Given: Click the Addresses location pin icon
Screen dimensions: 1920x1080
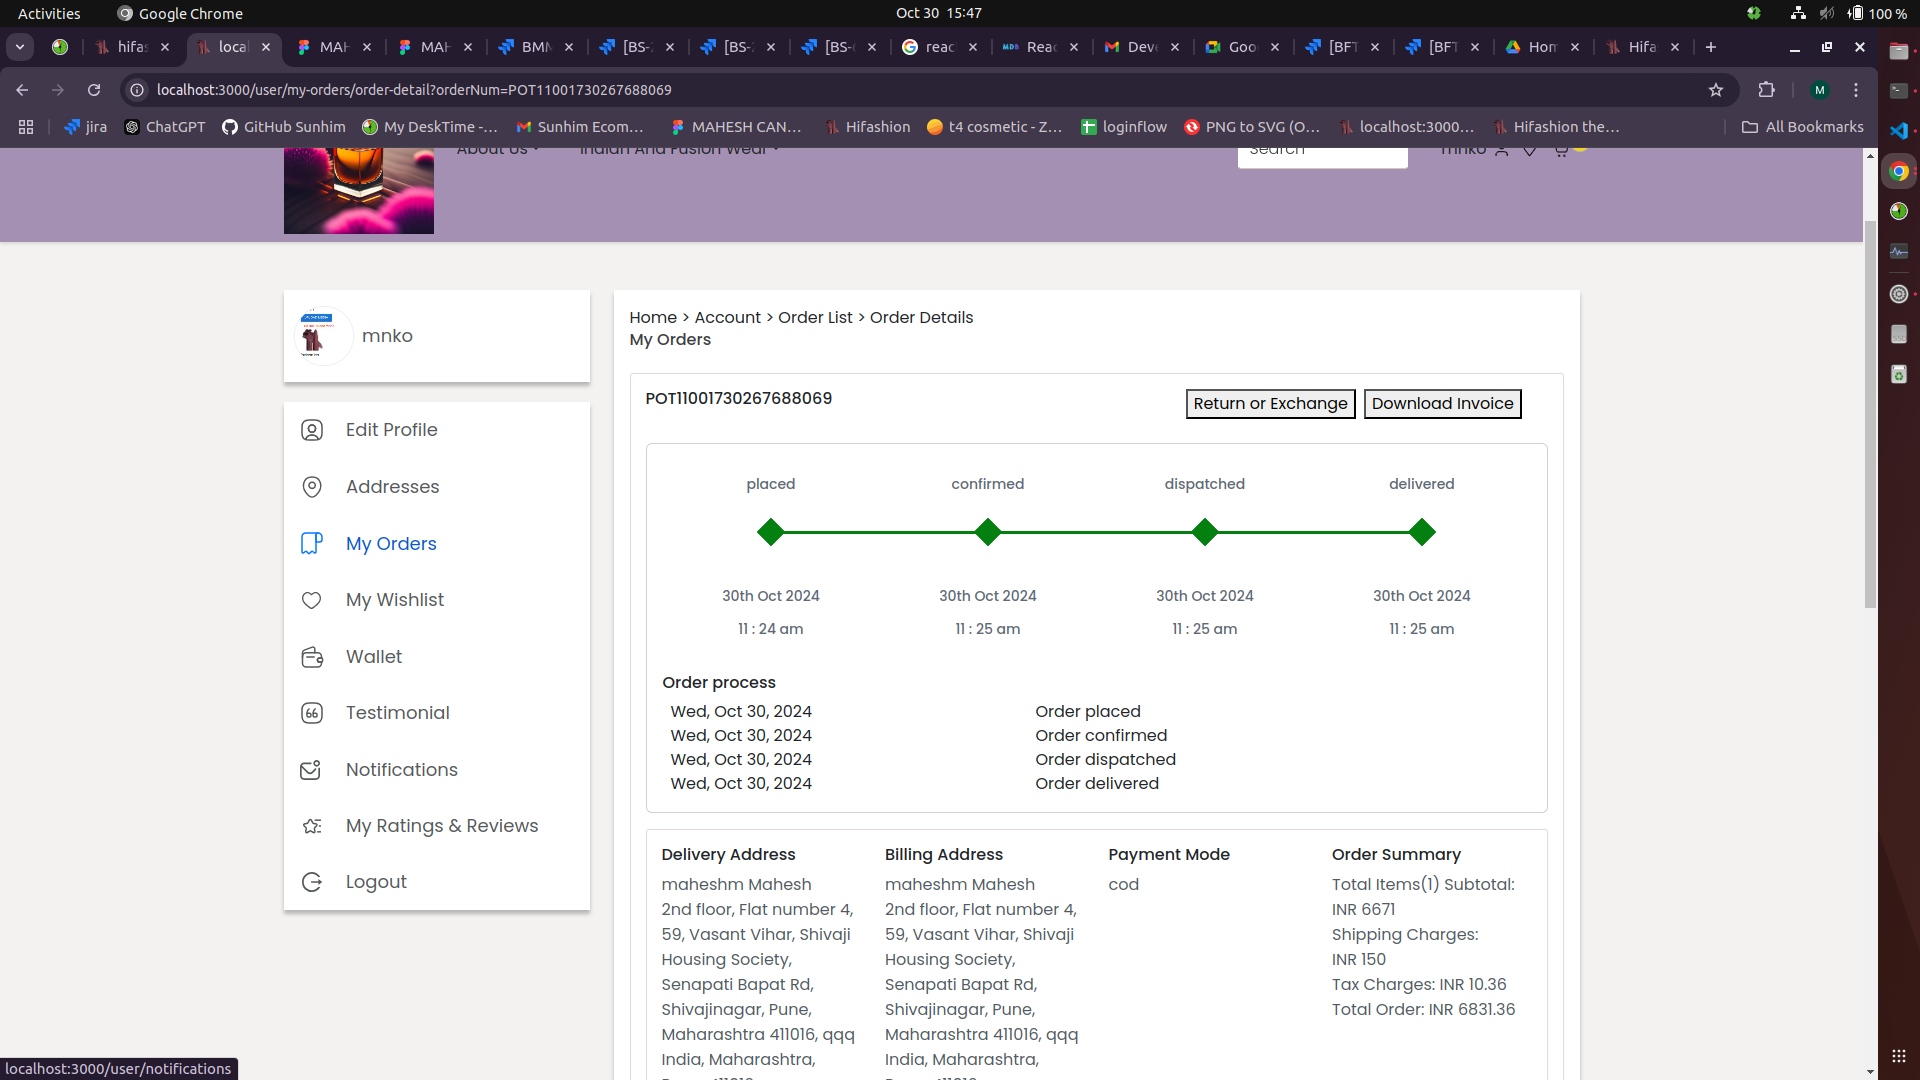Looking at the screenshot, I should (312, 487).
